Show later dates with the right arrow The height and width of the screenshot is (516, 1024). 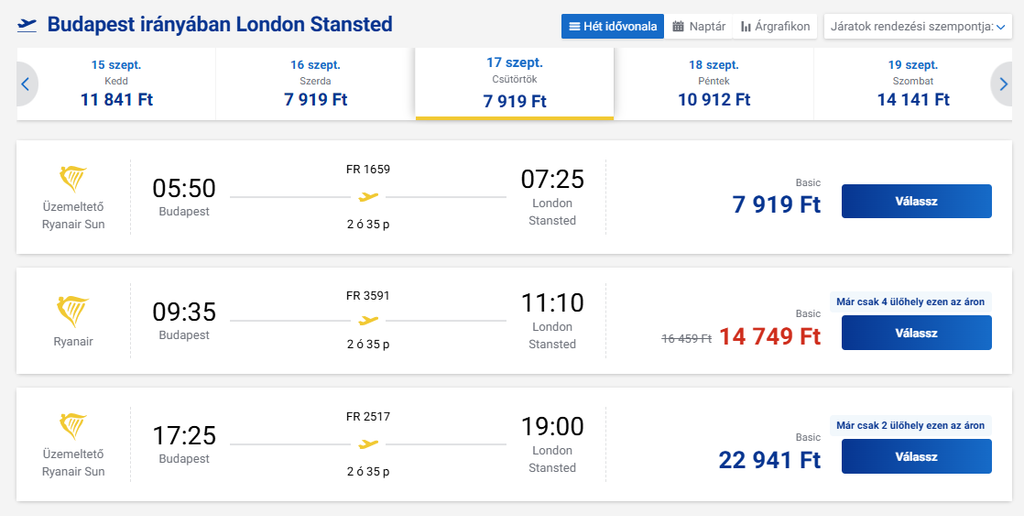1002,84
